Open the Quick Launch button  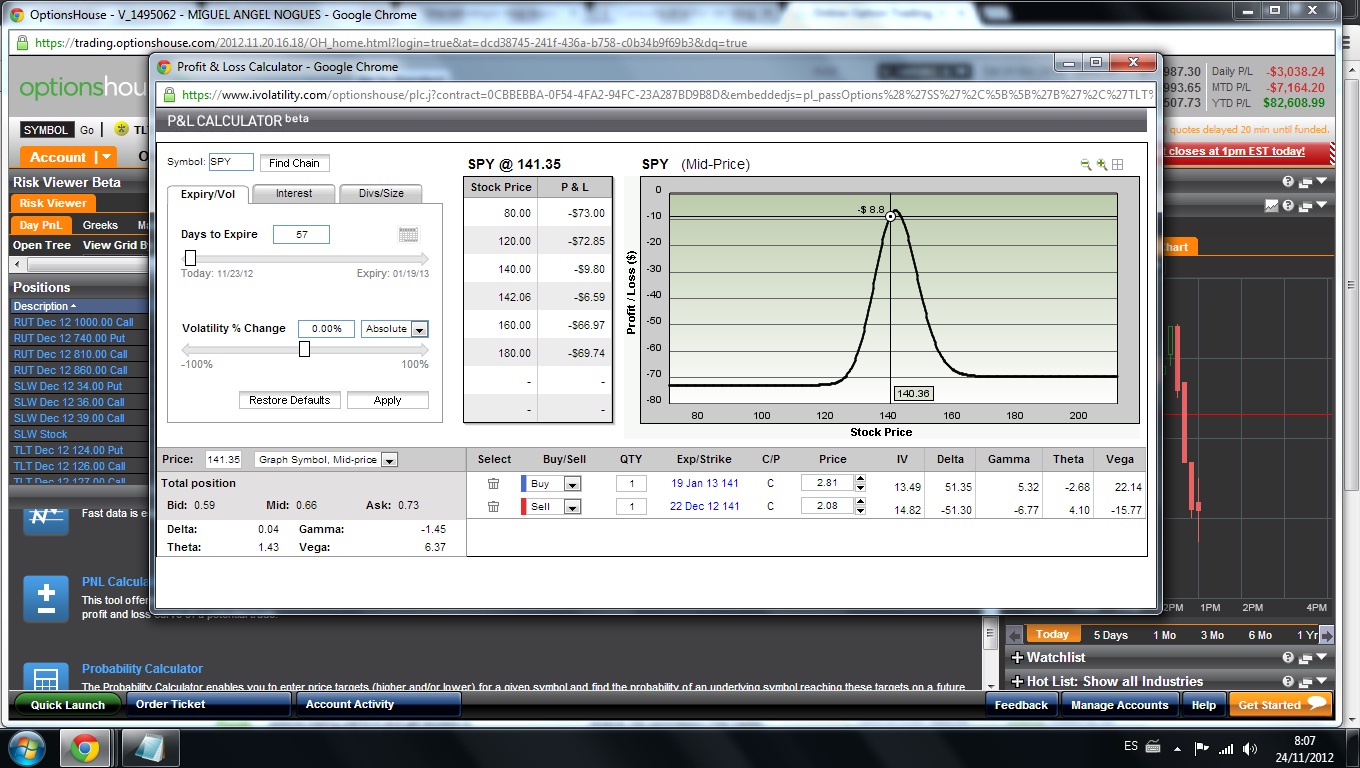(x=68, y=705)
